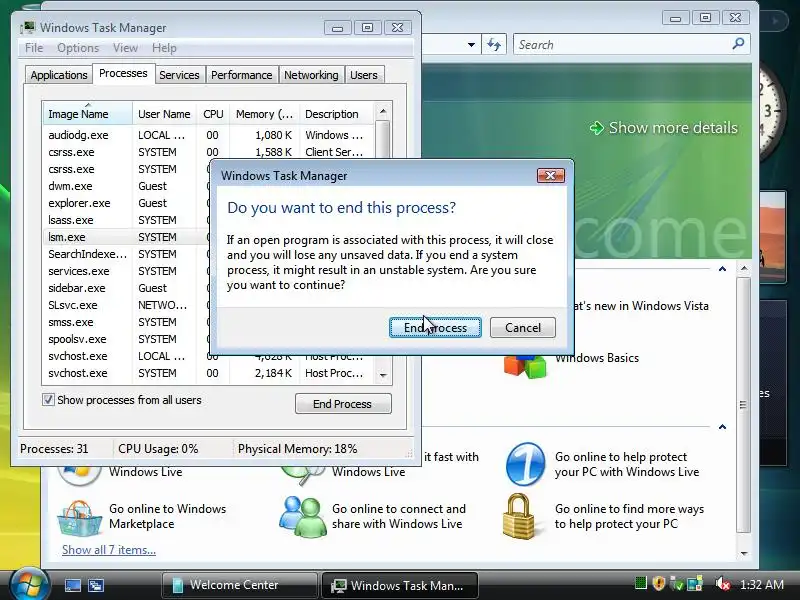800x600 pixels.
Task: Open Windows Marketplace basket icon
Action: pos(79,518)
